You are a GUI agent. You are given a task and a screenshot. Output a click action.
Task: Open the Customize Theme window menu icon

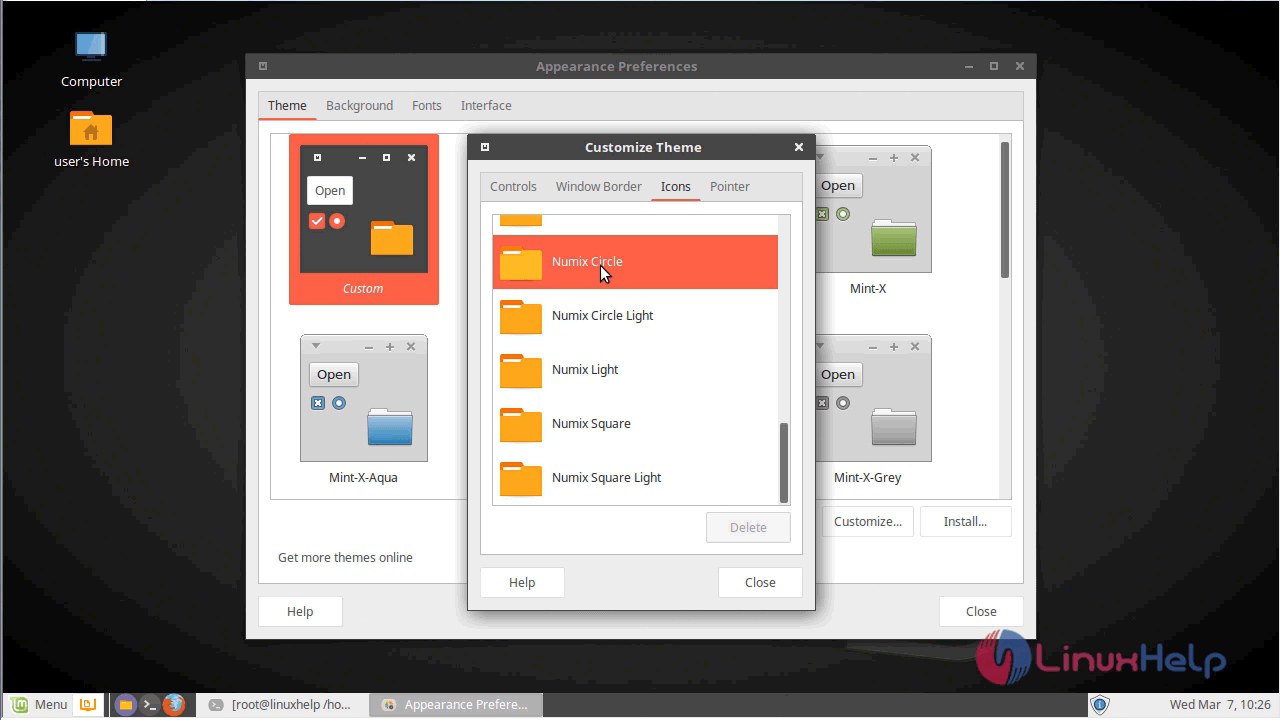coord(485,147)
